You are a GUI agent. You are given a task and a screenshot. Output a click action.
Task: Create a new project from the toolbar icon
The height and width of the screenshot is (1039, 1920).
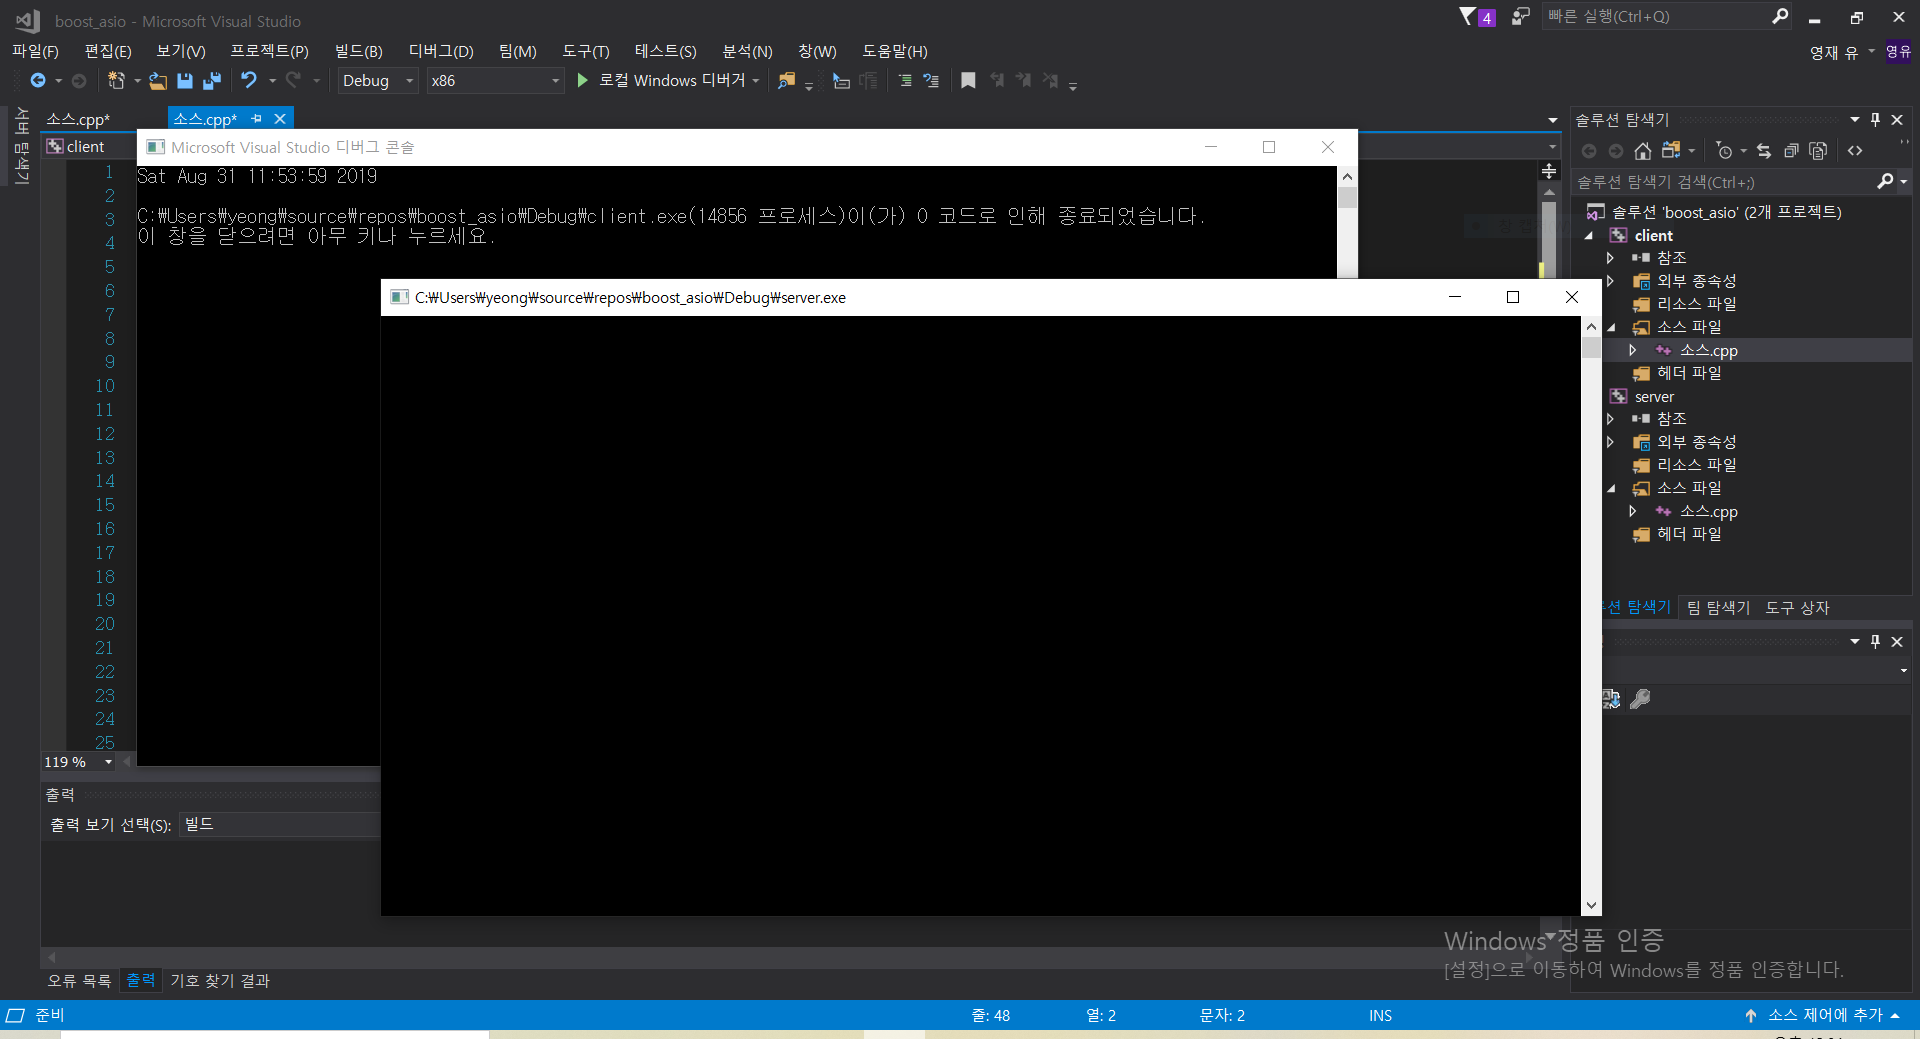pos(117,80)
